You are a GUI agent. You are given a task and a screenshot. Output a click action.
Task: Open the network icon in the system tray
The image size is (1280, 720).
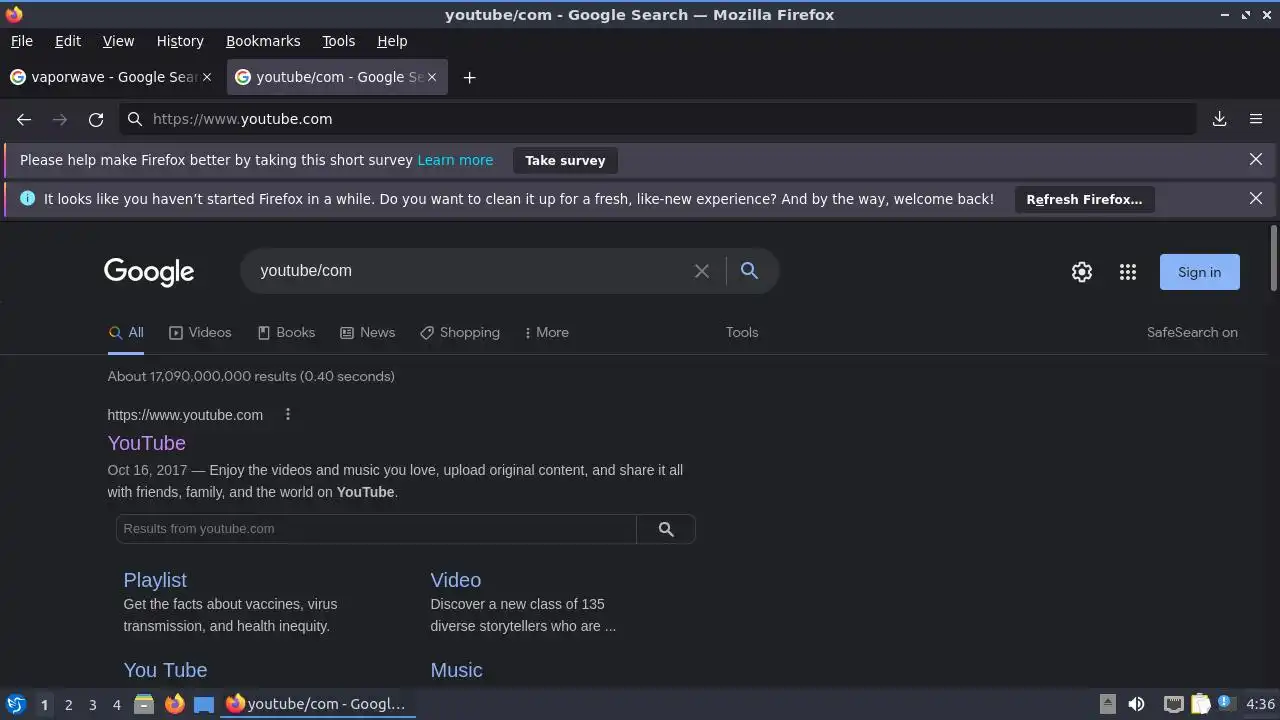[1174, 704]
